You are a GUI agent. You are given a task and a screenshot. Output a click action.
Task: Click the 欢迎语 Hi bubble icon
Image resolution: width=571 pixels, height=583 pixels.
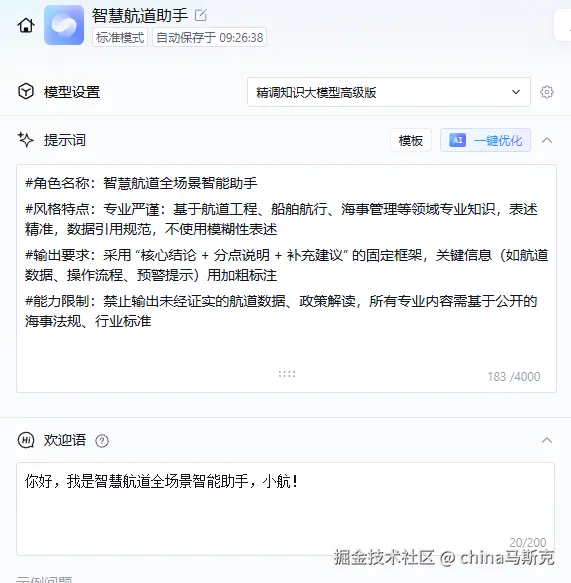[26, 440]
